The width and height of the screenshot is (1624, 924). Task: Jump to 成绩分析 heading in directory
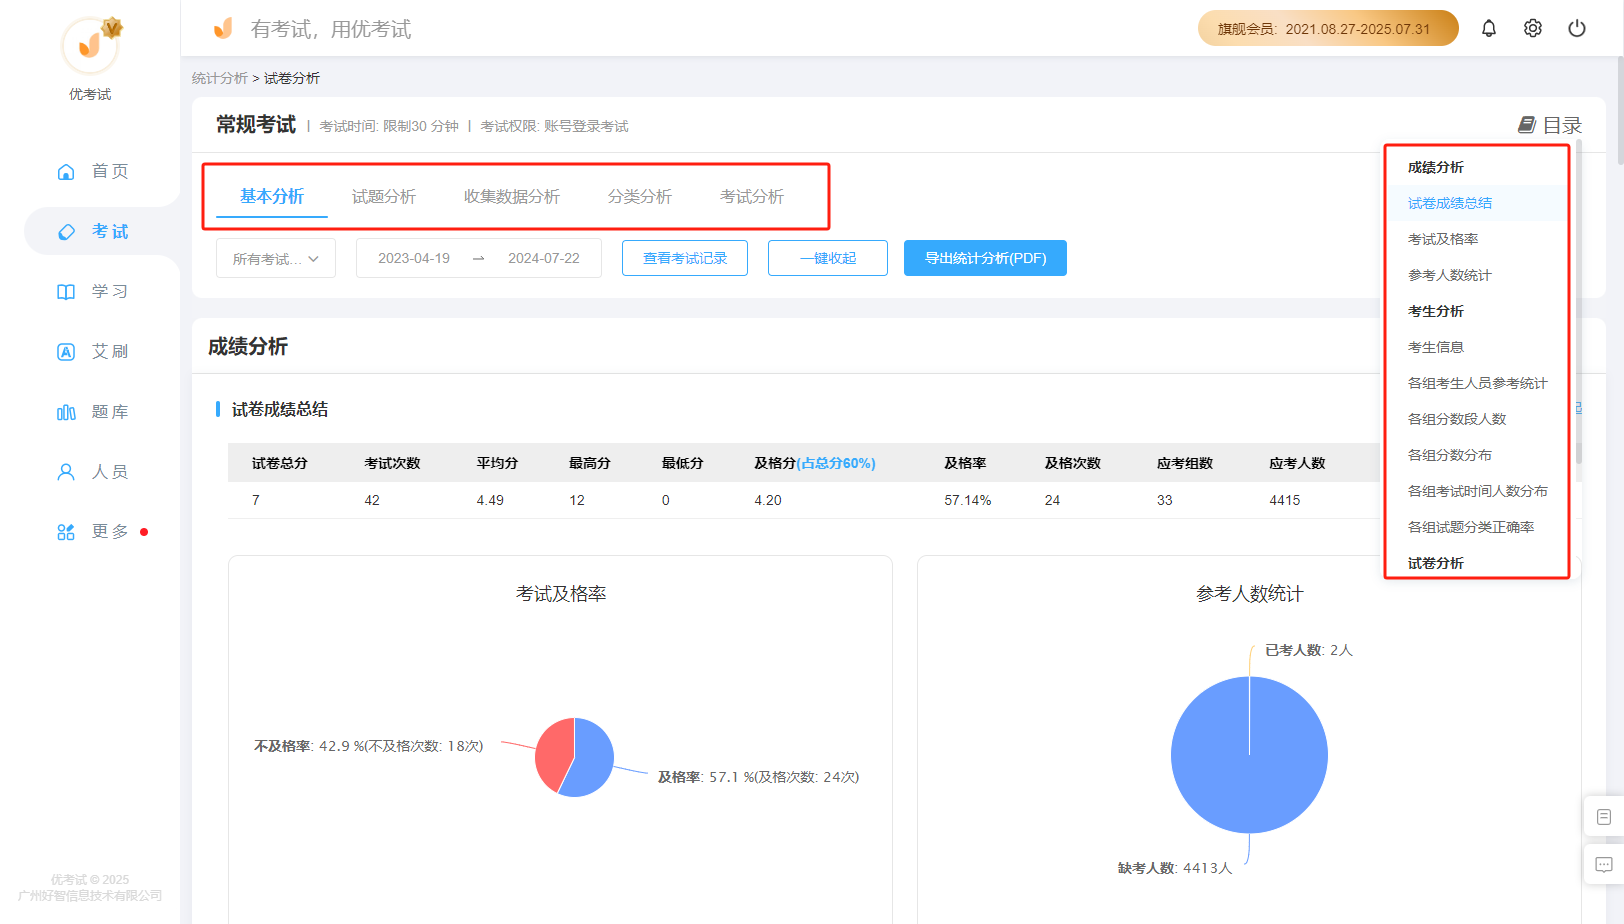tap(1436, 167)
